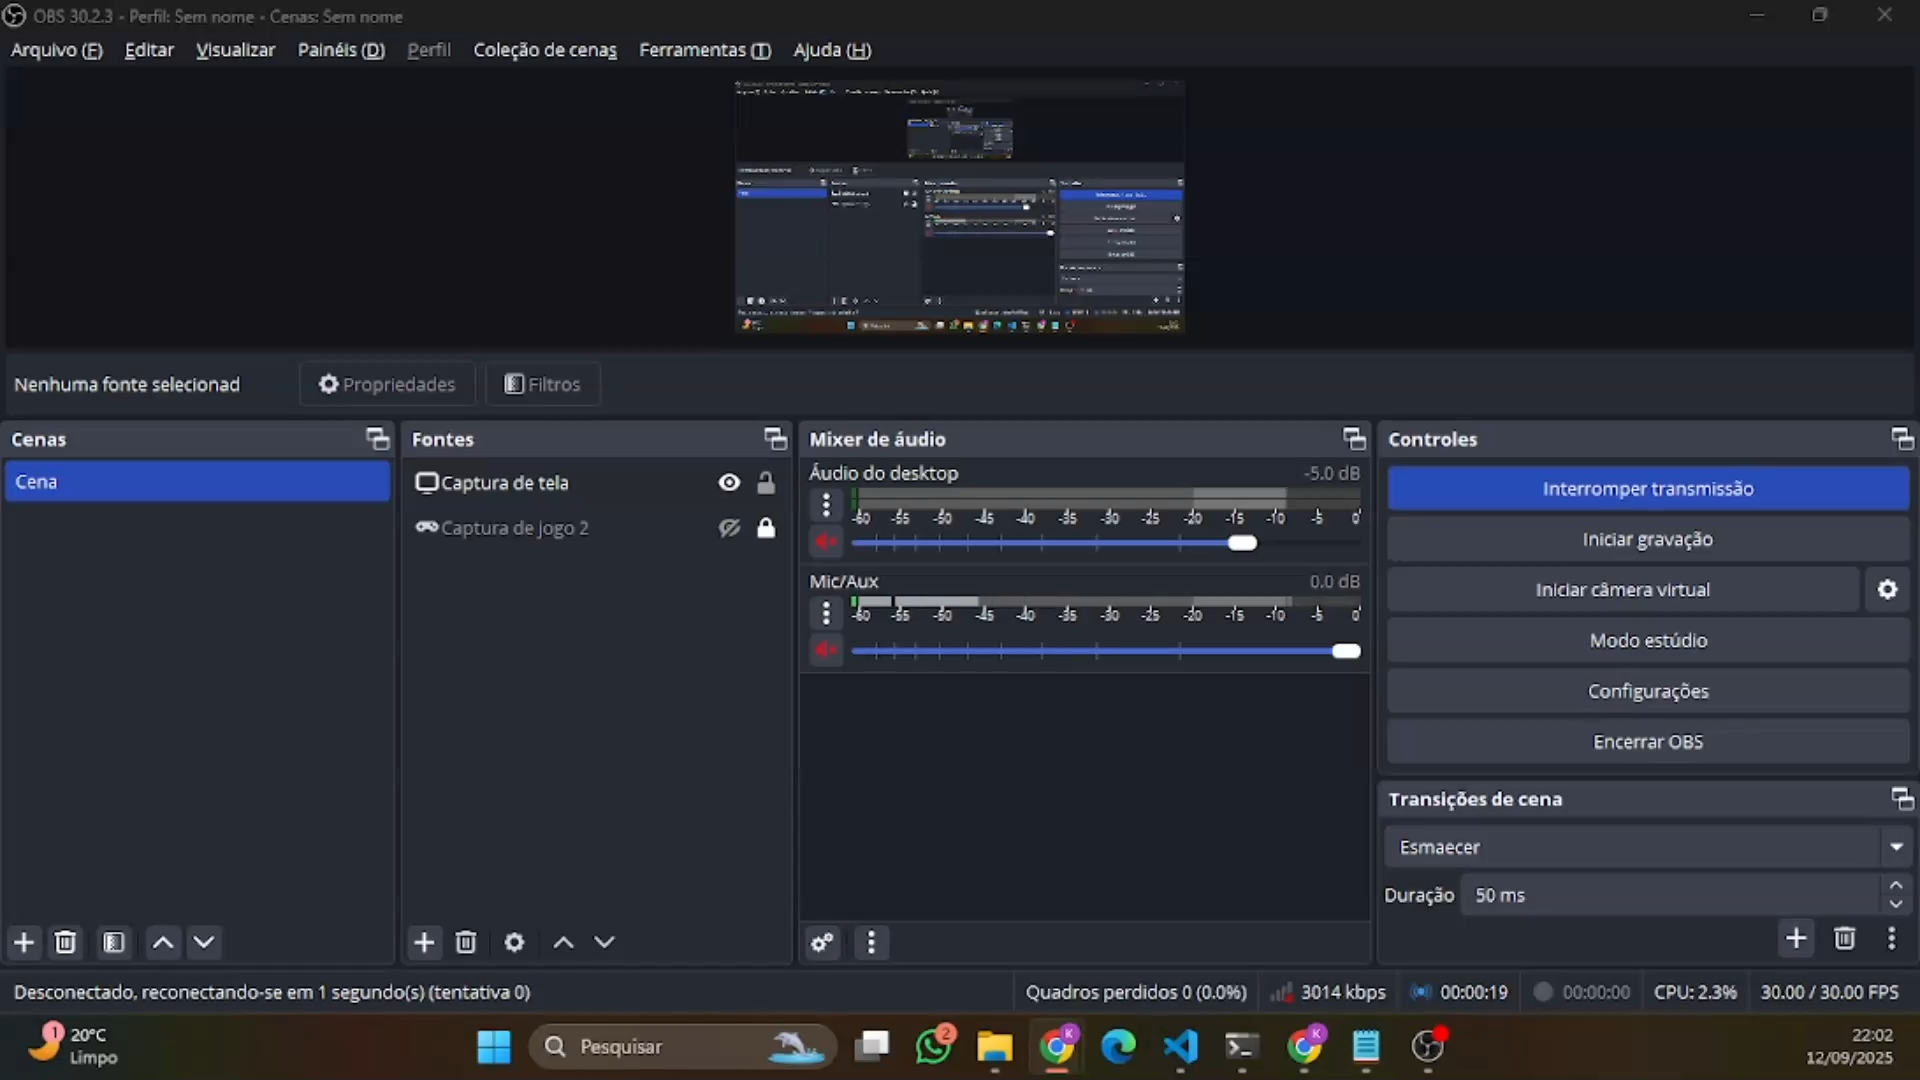Decrease transition duration stepper down

(x=1896, y=904)
